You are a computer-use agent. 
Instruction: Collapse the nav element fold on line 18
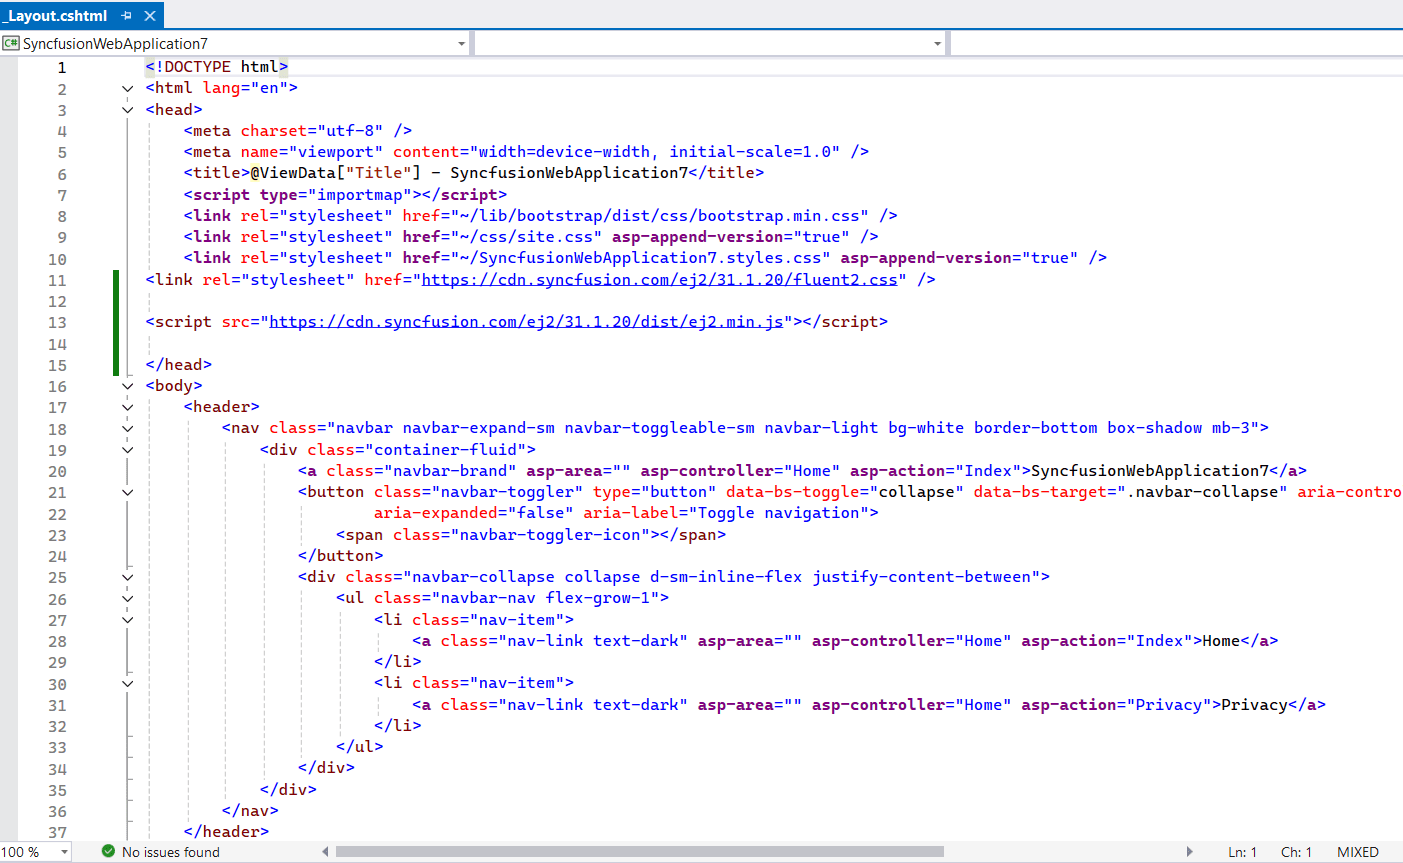pyautogui.click(x=127, y=427)
